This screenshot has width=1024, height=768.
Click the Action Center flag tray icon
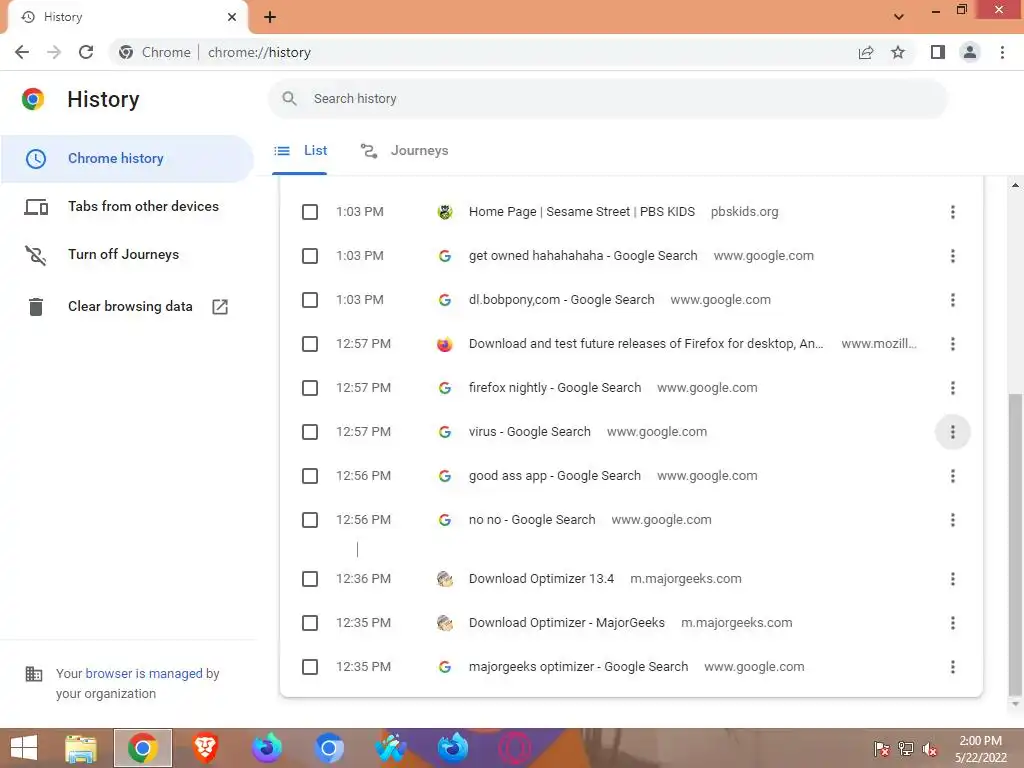[882, 749]
